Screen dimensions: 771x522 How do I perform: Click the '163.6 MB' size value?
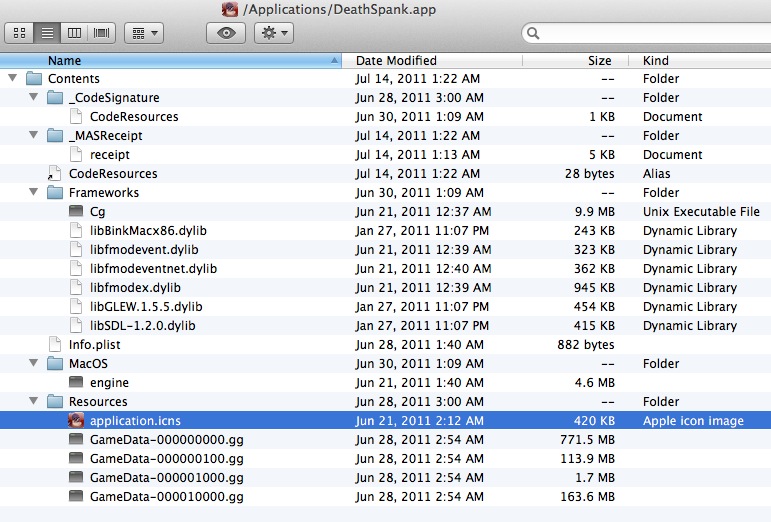(587, 497)
